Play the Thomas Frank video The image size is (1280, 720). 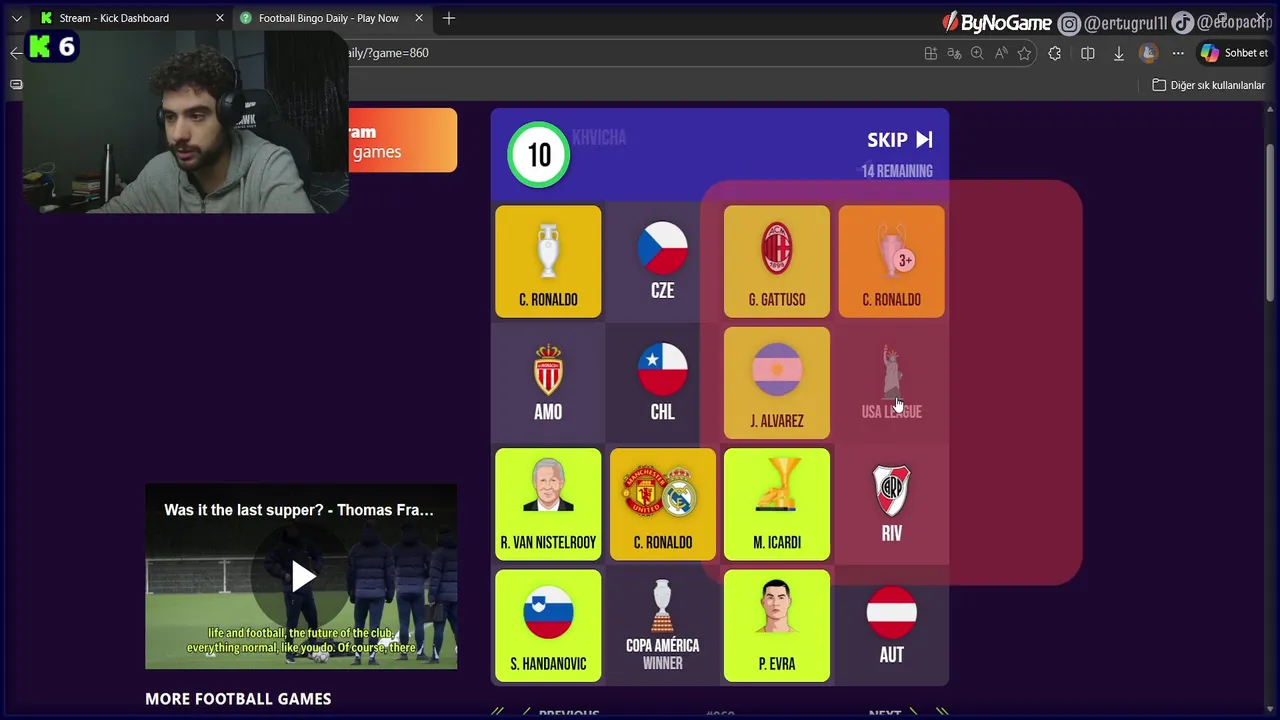click(303, 576)
